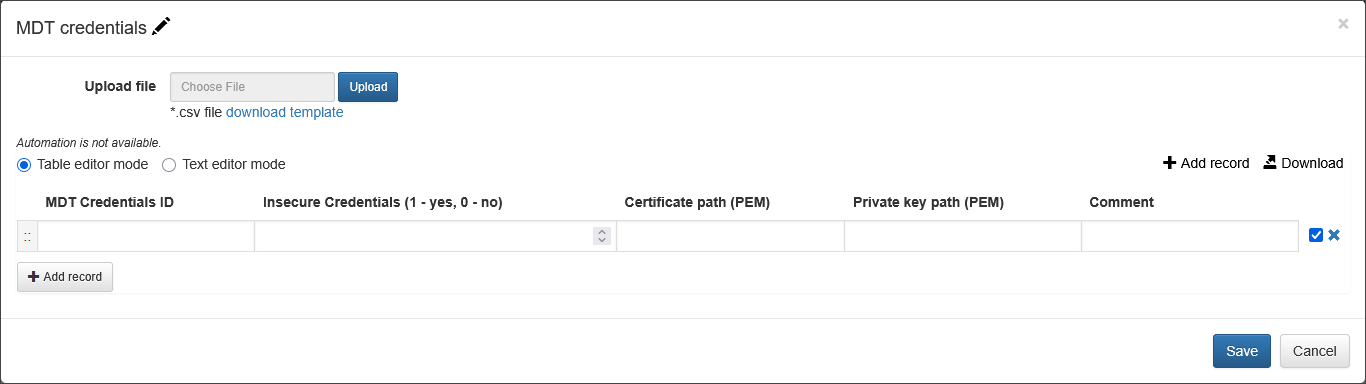Screen dimensions: 1366x384
Task: Focus the MDT Credentials ID field
Action: point(146,237)
